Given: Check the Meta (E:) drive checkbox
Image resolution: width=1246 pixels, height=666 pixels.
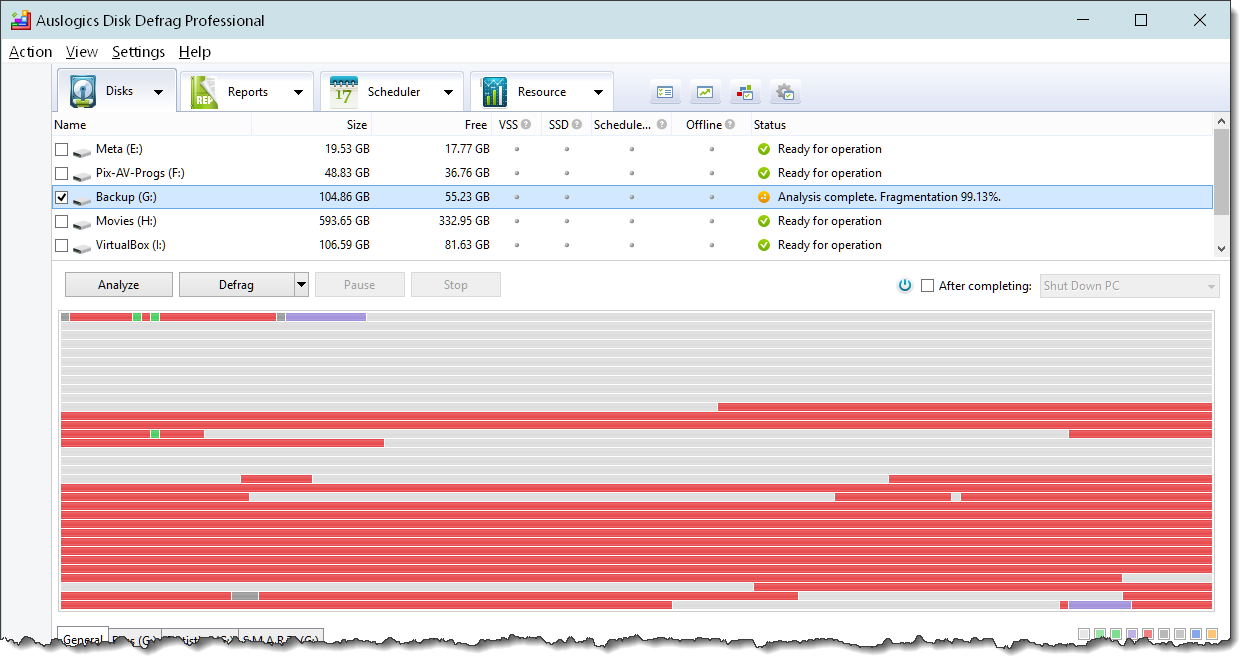Looking at the screenshot, I should (62, 149).
